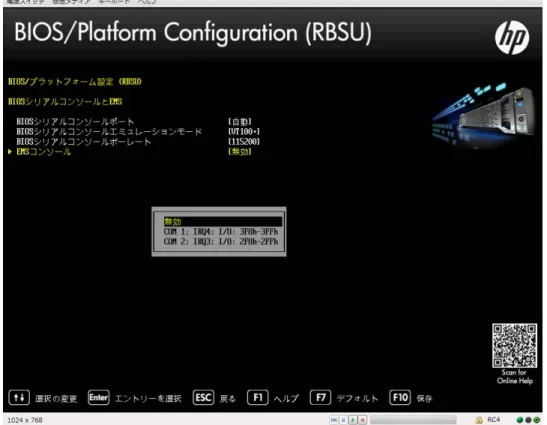Click the [無効] value of EMSコンソール
The image size is (547, 425).
(240, 152)
